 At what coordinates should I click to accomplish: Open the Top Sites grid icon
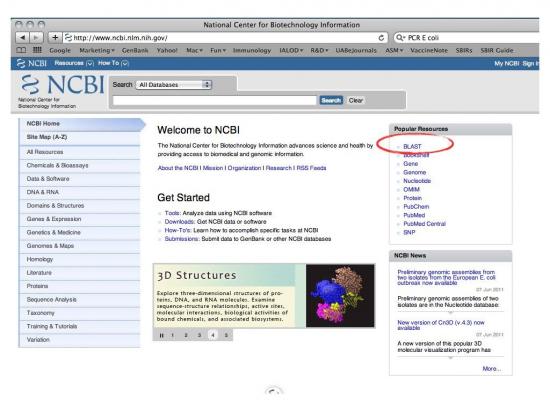click(37, 50)
